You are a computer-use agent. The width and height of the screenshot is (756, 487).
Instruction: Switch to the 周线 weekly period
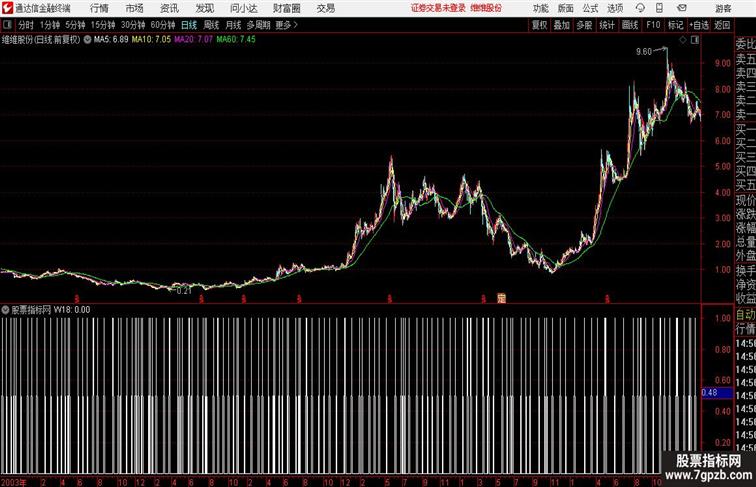point(211,25)
